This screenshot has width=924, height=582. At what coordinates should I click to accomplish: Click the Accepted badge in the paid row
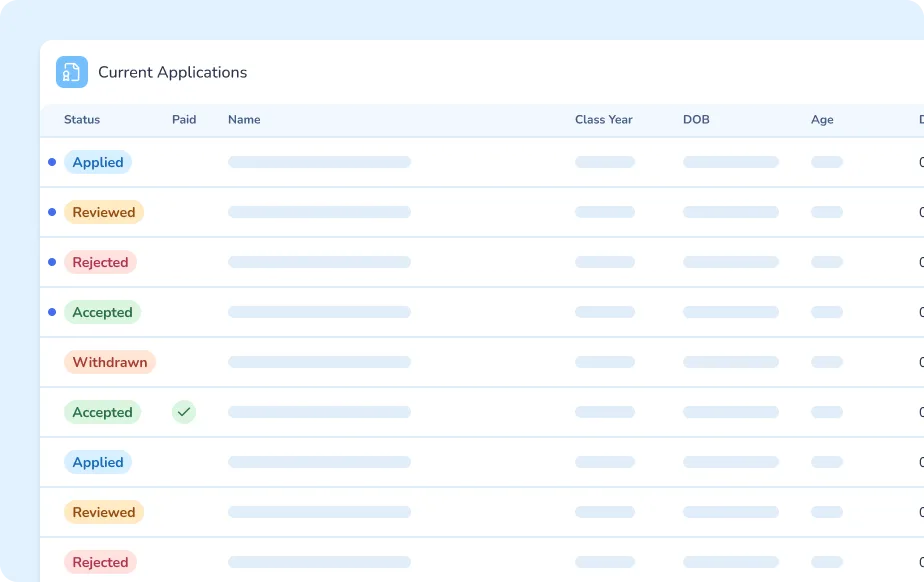[x=102, y=412]
